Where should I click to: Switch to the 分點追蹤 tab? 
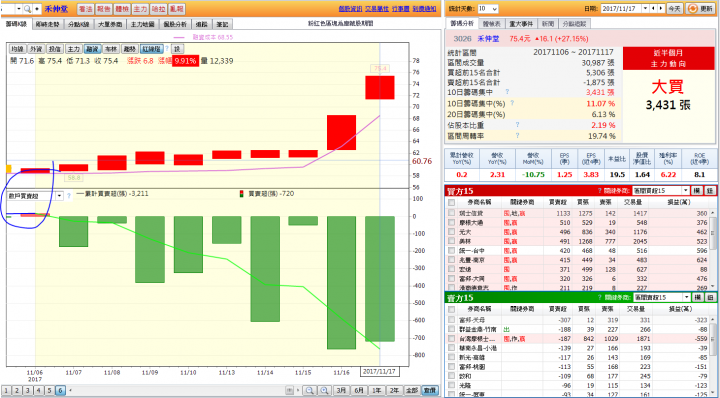(574, 24)
